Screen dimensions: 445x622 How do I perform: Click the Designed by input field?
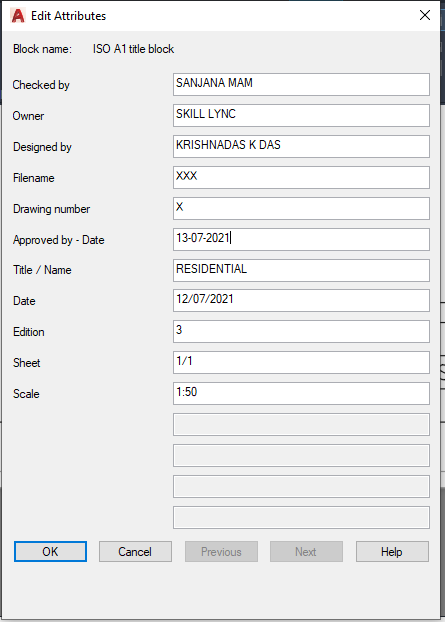[x=301, y=146]
